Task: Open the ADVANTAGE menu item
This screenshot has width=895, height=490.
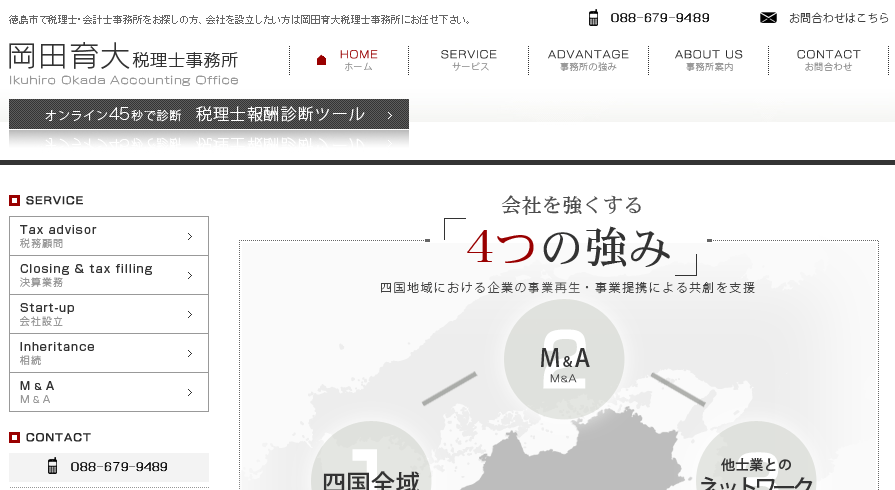Action: pos(588,60)
